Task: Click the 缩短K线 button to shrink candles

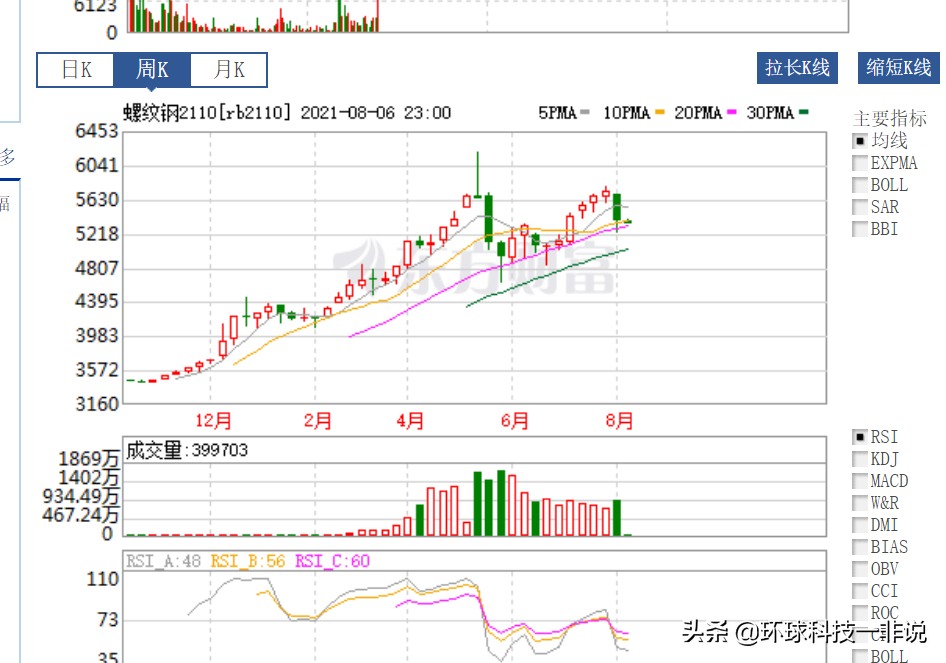Action: (x=897, y=68)
